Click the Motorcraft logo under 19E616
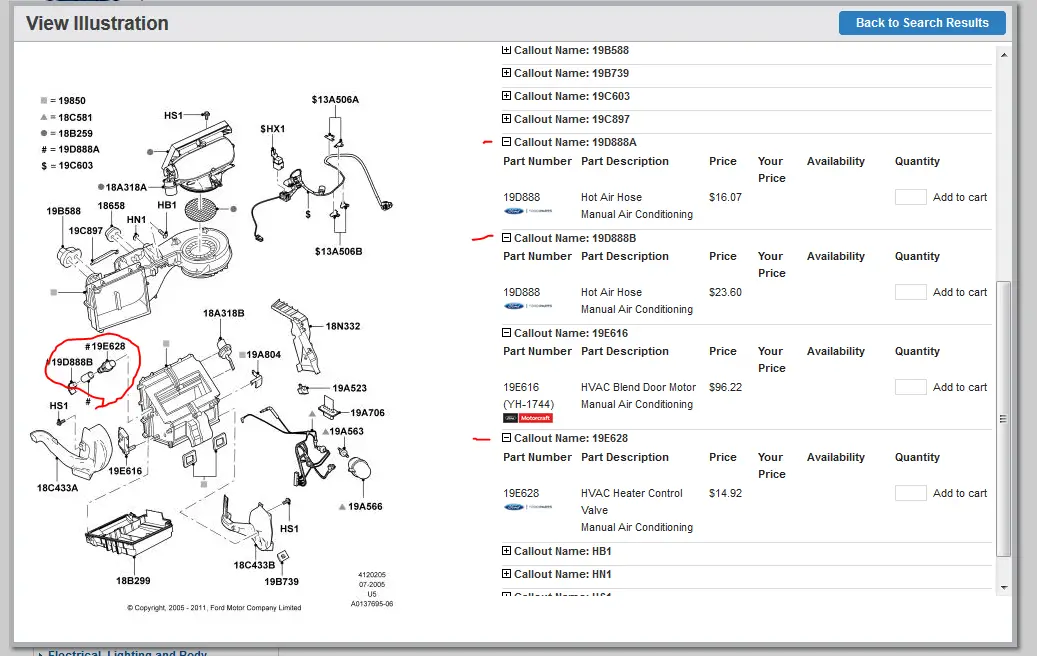This screenshot has height=656, width=1037. (528, 418)
